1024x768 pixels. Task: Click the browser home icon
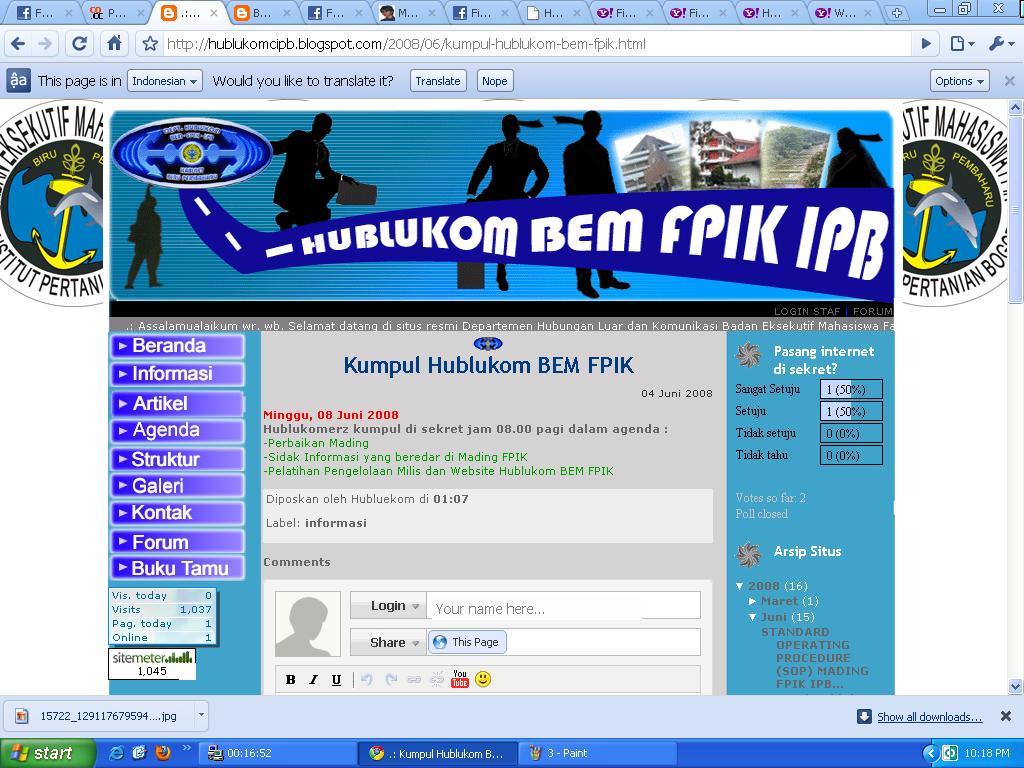pyautogui.click(x=112, y=43)
